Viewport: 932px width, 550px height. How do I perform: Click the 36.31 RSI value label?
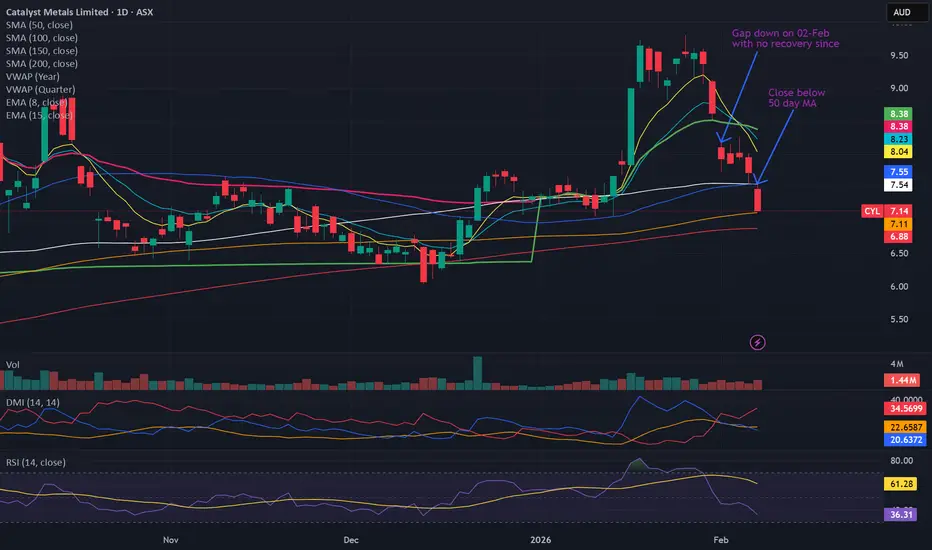tap(901, 514)
